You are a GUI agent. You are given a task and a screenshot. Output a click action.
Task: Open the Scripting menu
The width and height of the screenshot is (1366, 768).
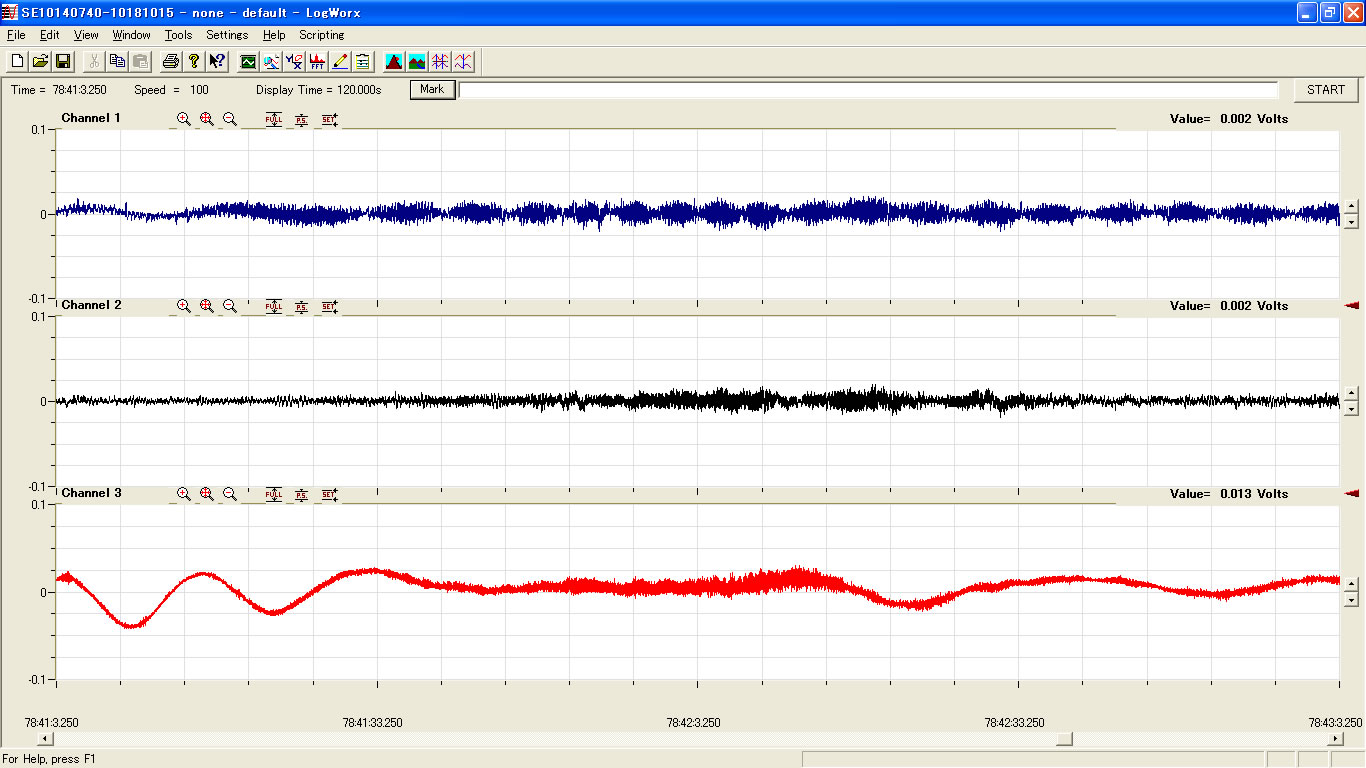(x=321, y=35)
